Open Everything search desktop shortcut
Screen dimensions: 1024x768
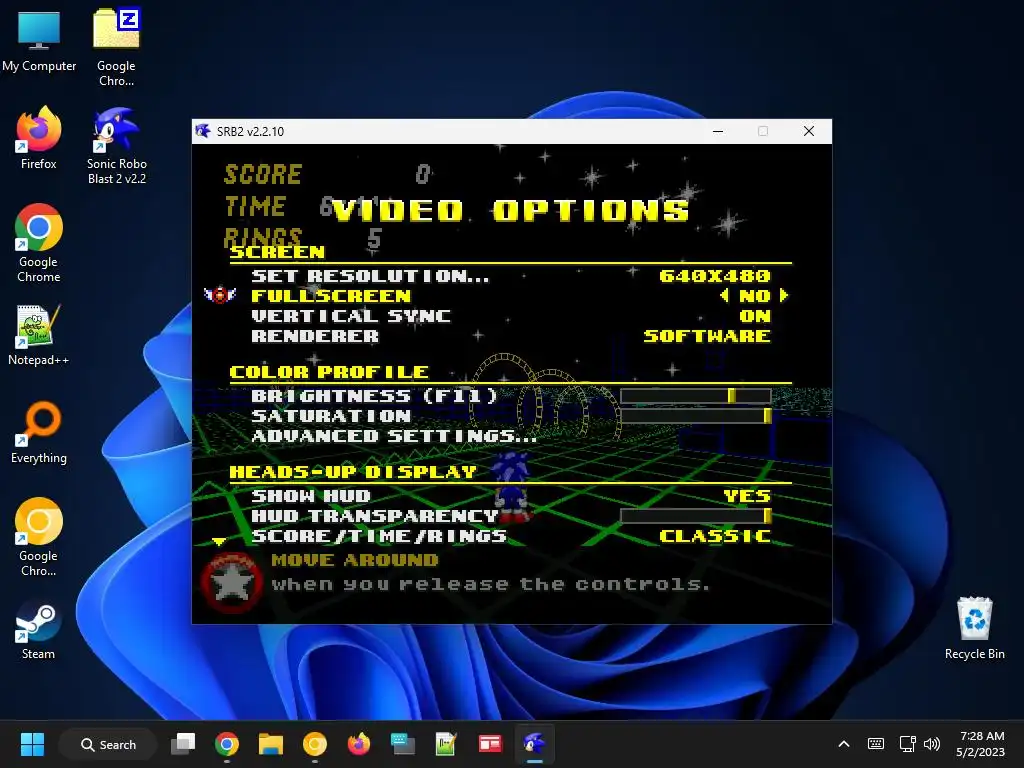pos(39,432)
